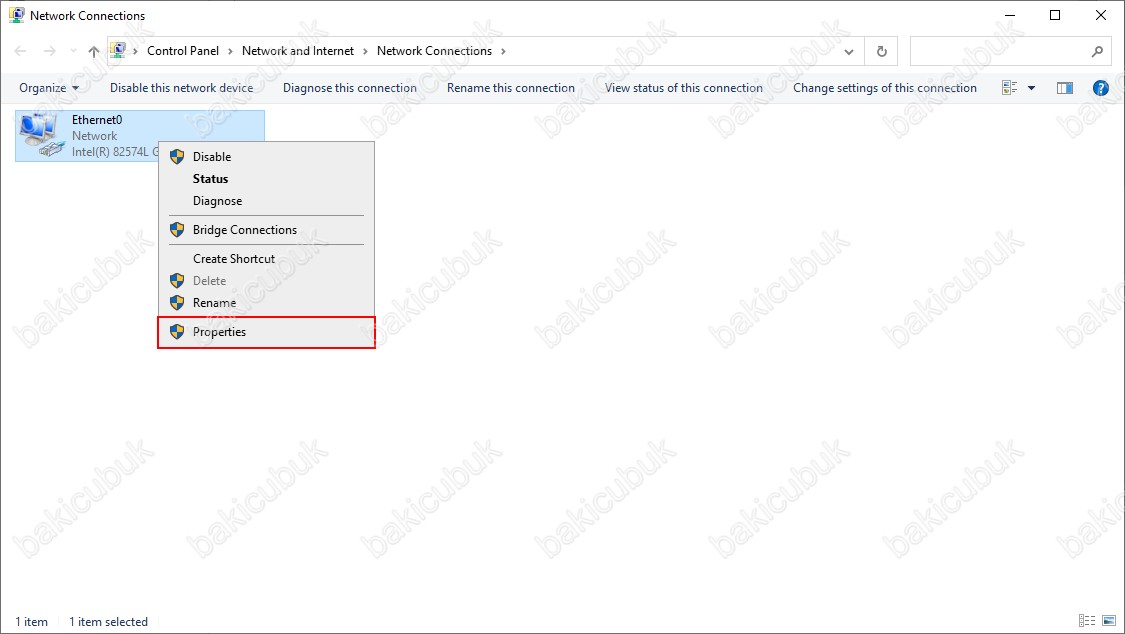Viewport: 1125px width, 634px height.
Task: Click the Network Connections breadcrumb
Action: (434, 51)
